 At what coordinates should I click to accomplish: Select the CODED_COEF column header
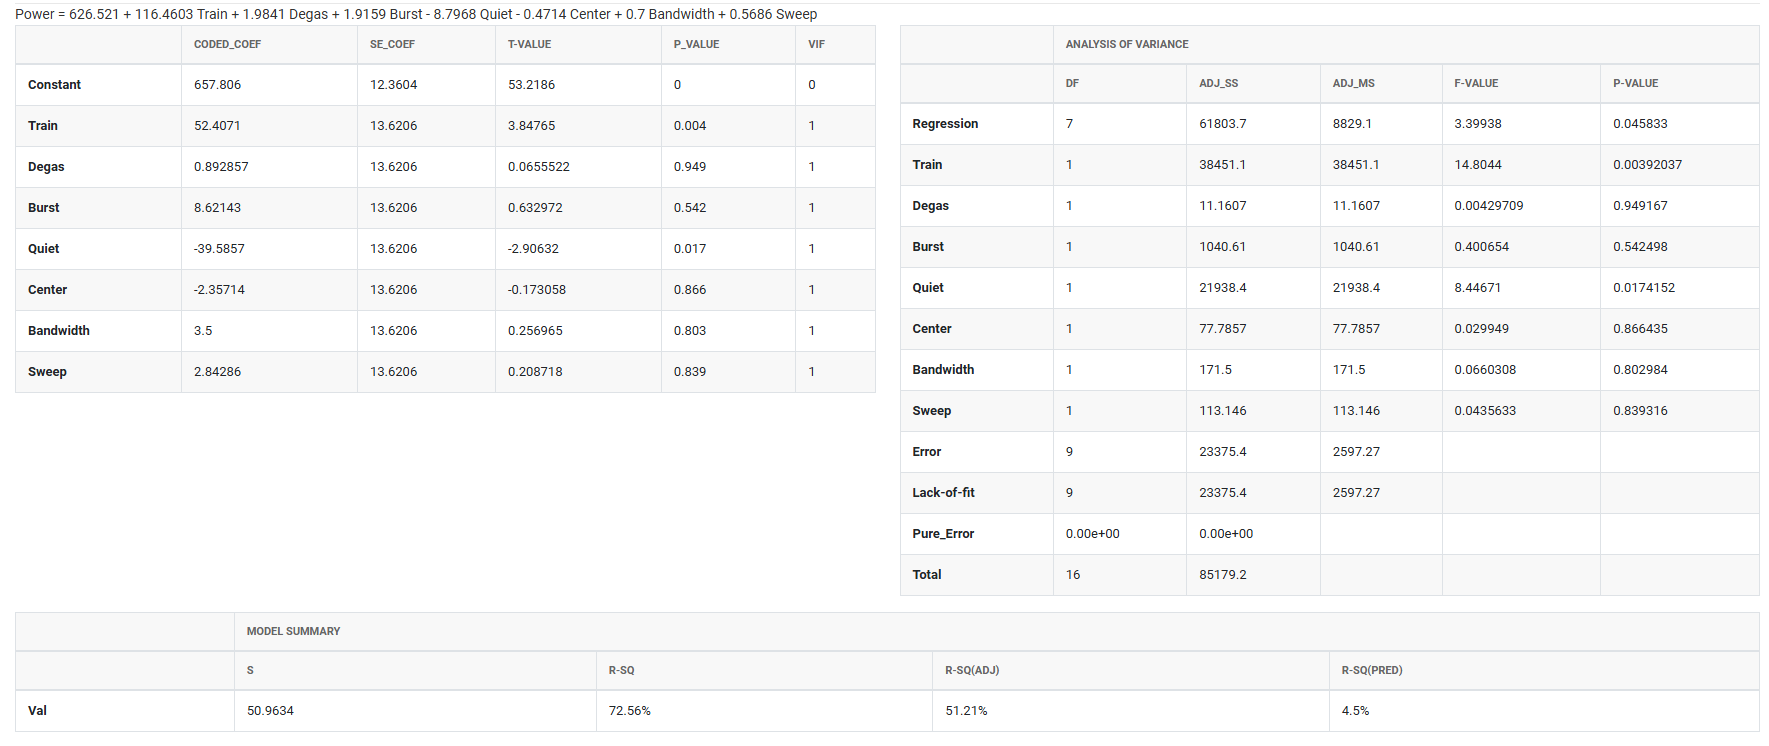[x=227, y=45]
